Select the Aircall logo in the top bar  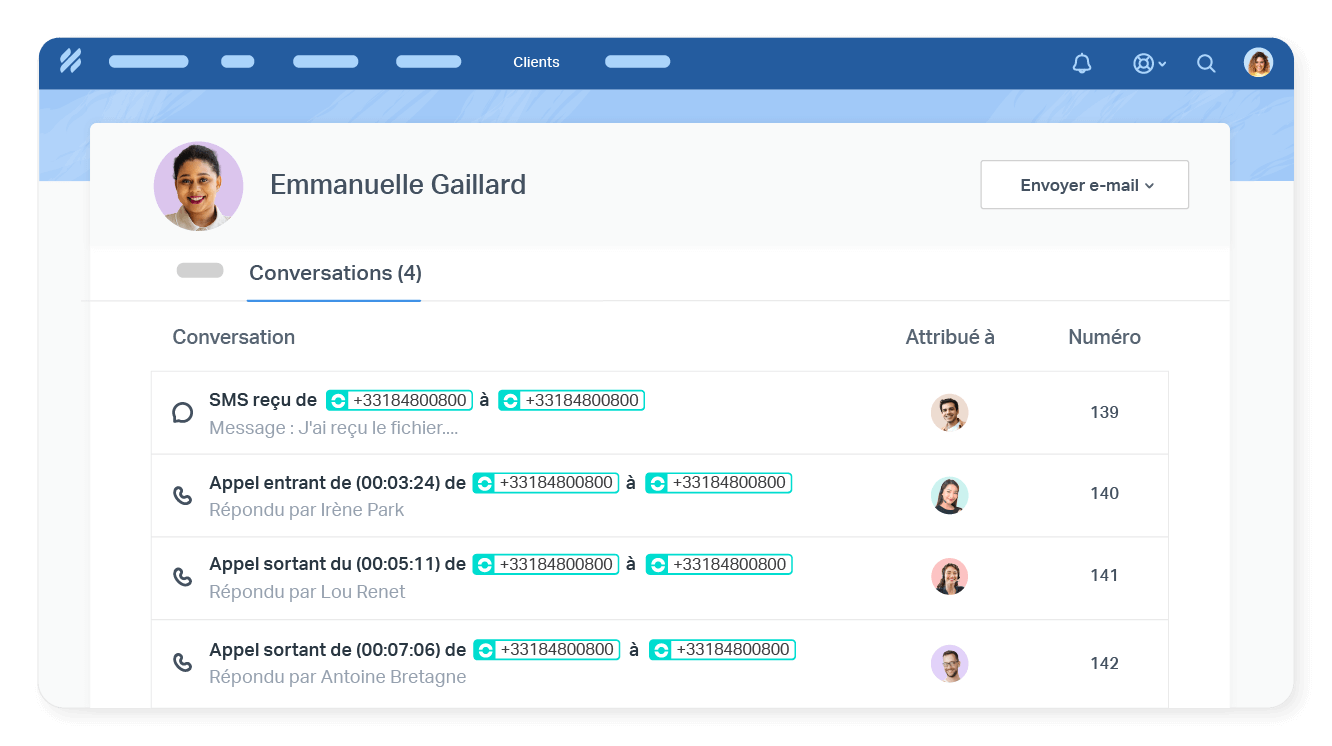(x=70, y=61)
